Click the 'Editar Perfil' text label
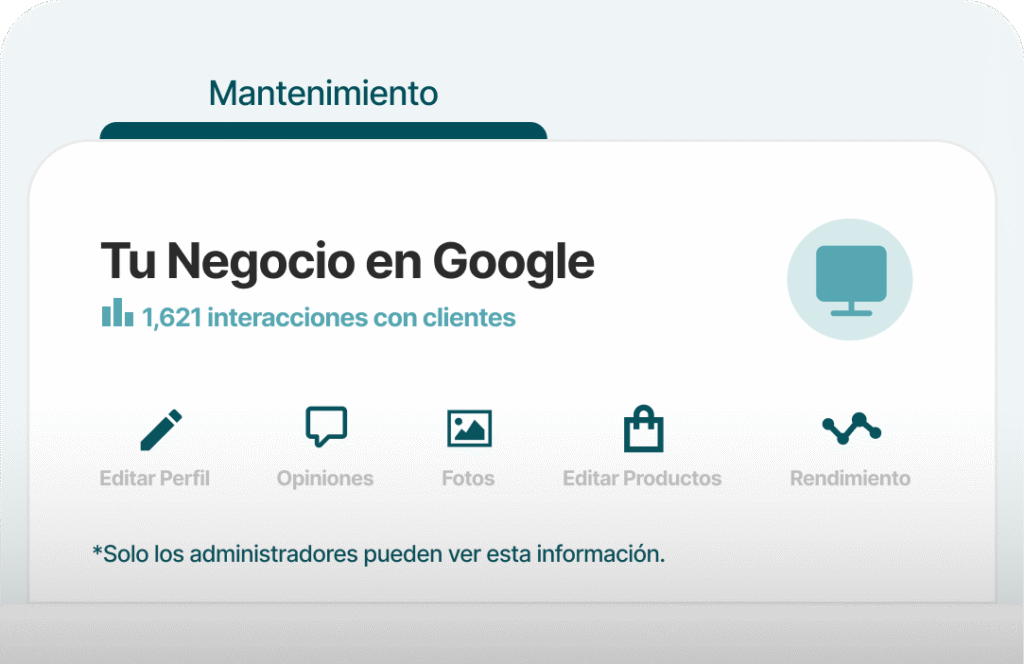 [x=155, y=478]
